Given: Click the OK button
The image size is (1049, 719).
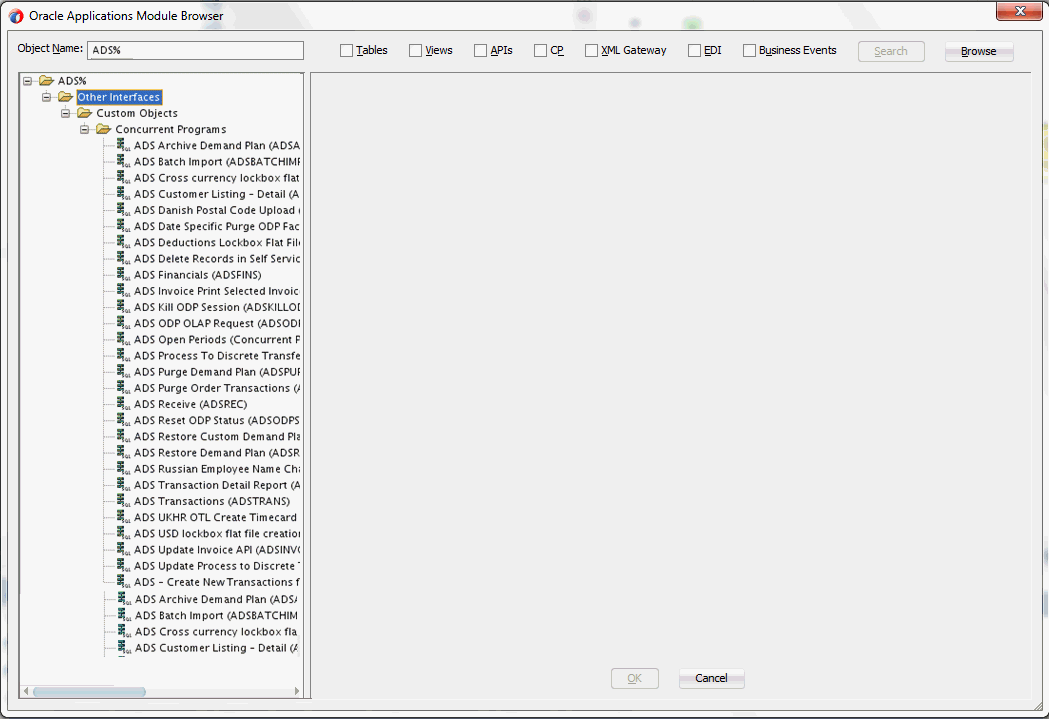Looking at the screenshot, I should coord(634,678).
